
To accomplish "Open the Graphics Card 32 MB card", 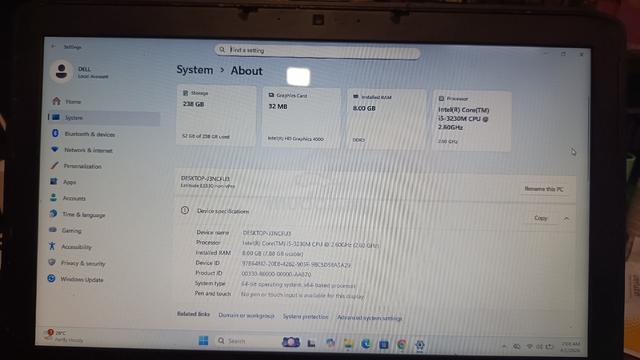I will click(x=301, y=117).
